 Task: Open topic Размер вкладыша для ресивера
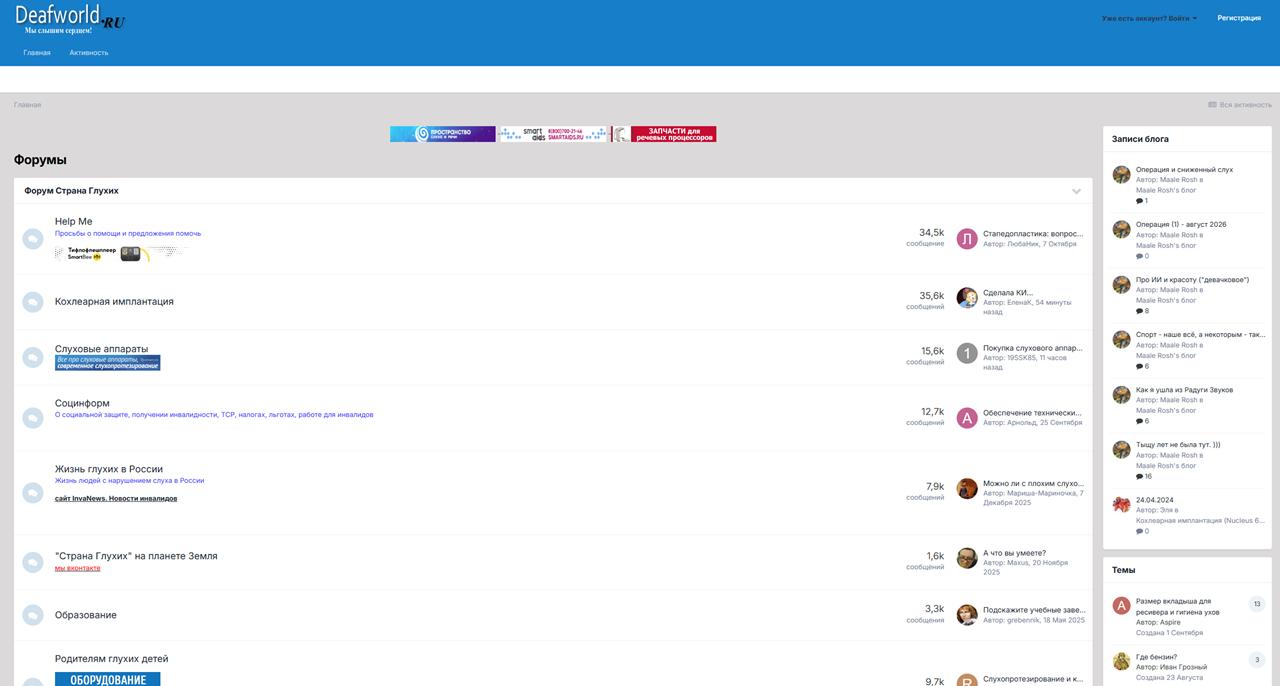point(1178,606)
